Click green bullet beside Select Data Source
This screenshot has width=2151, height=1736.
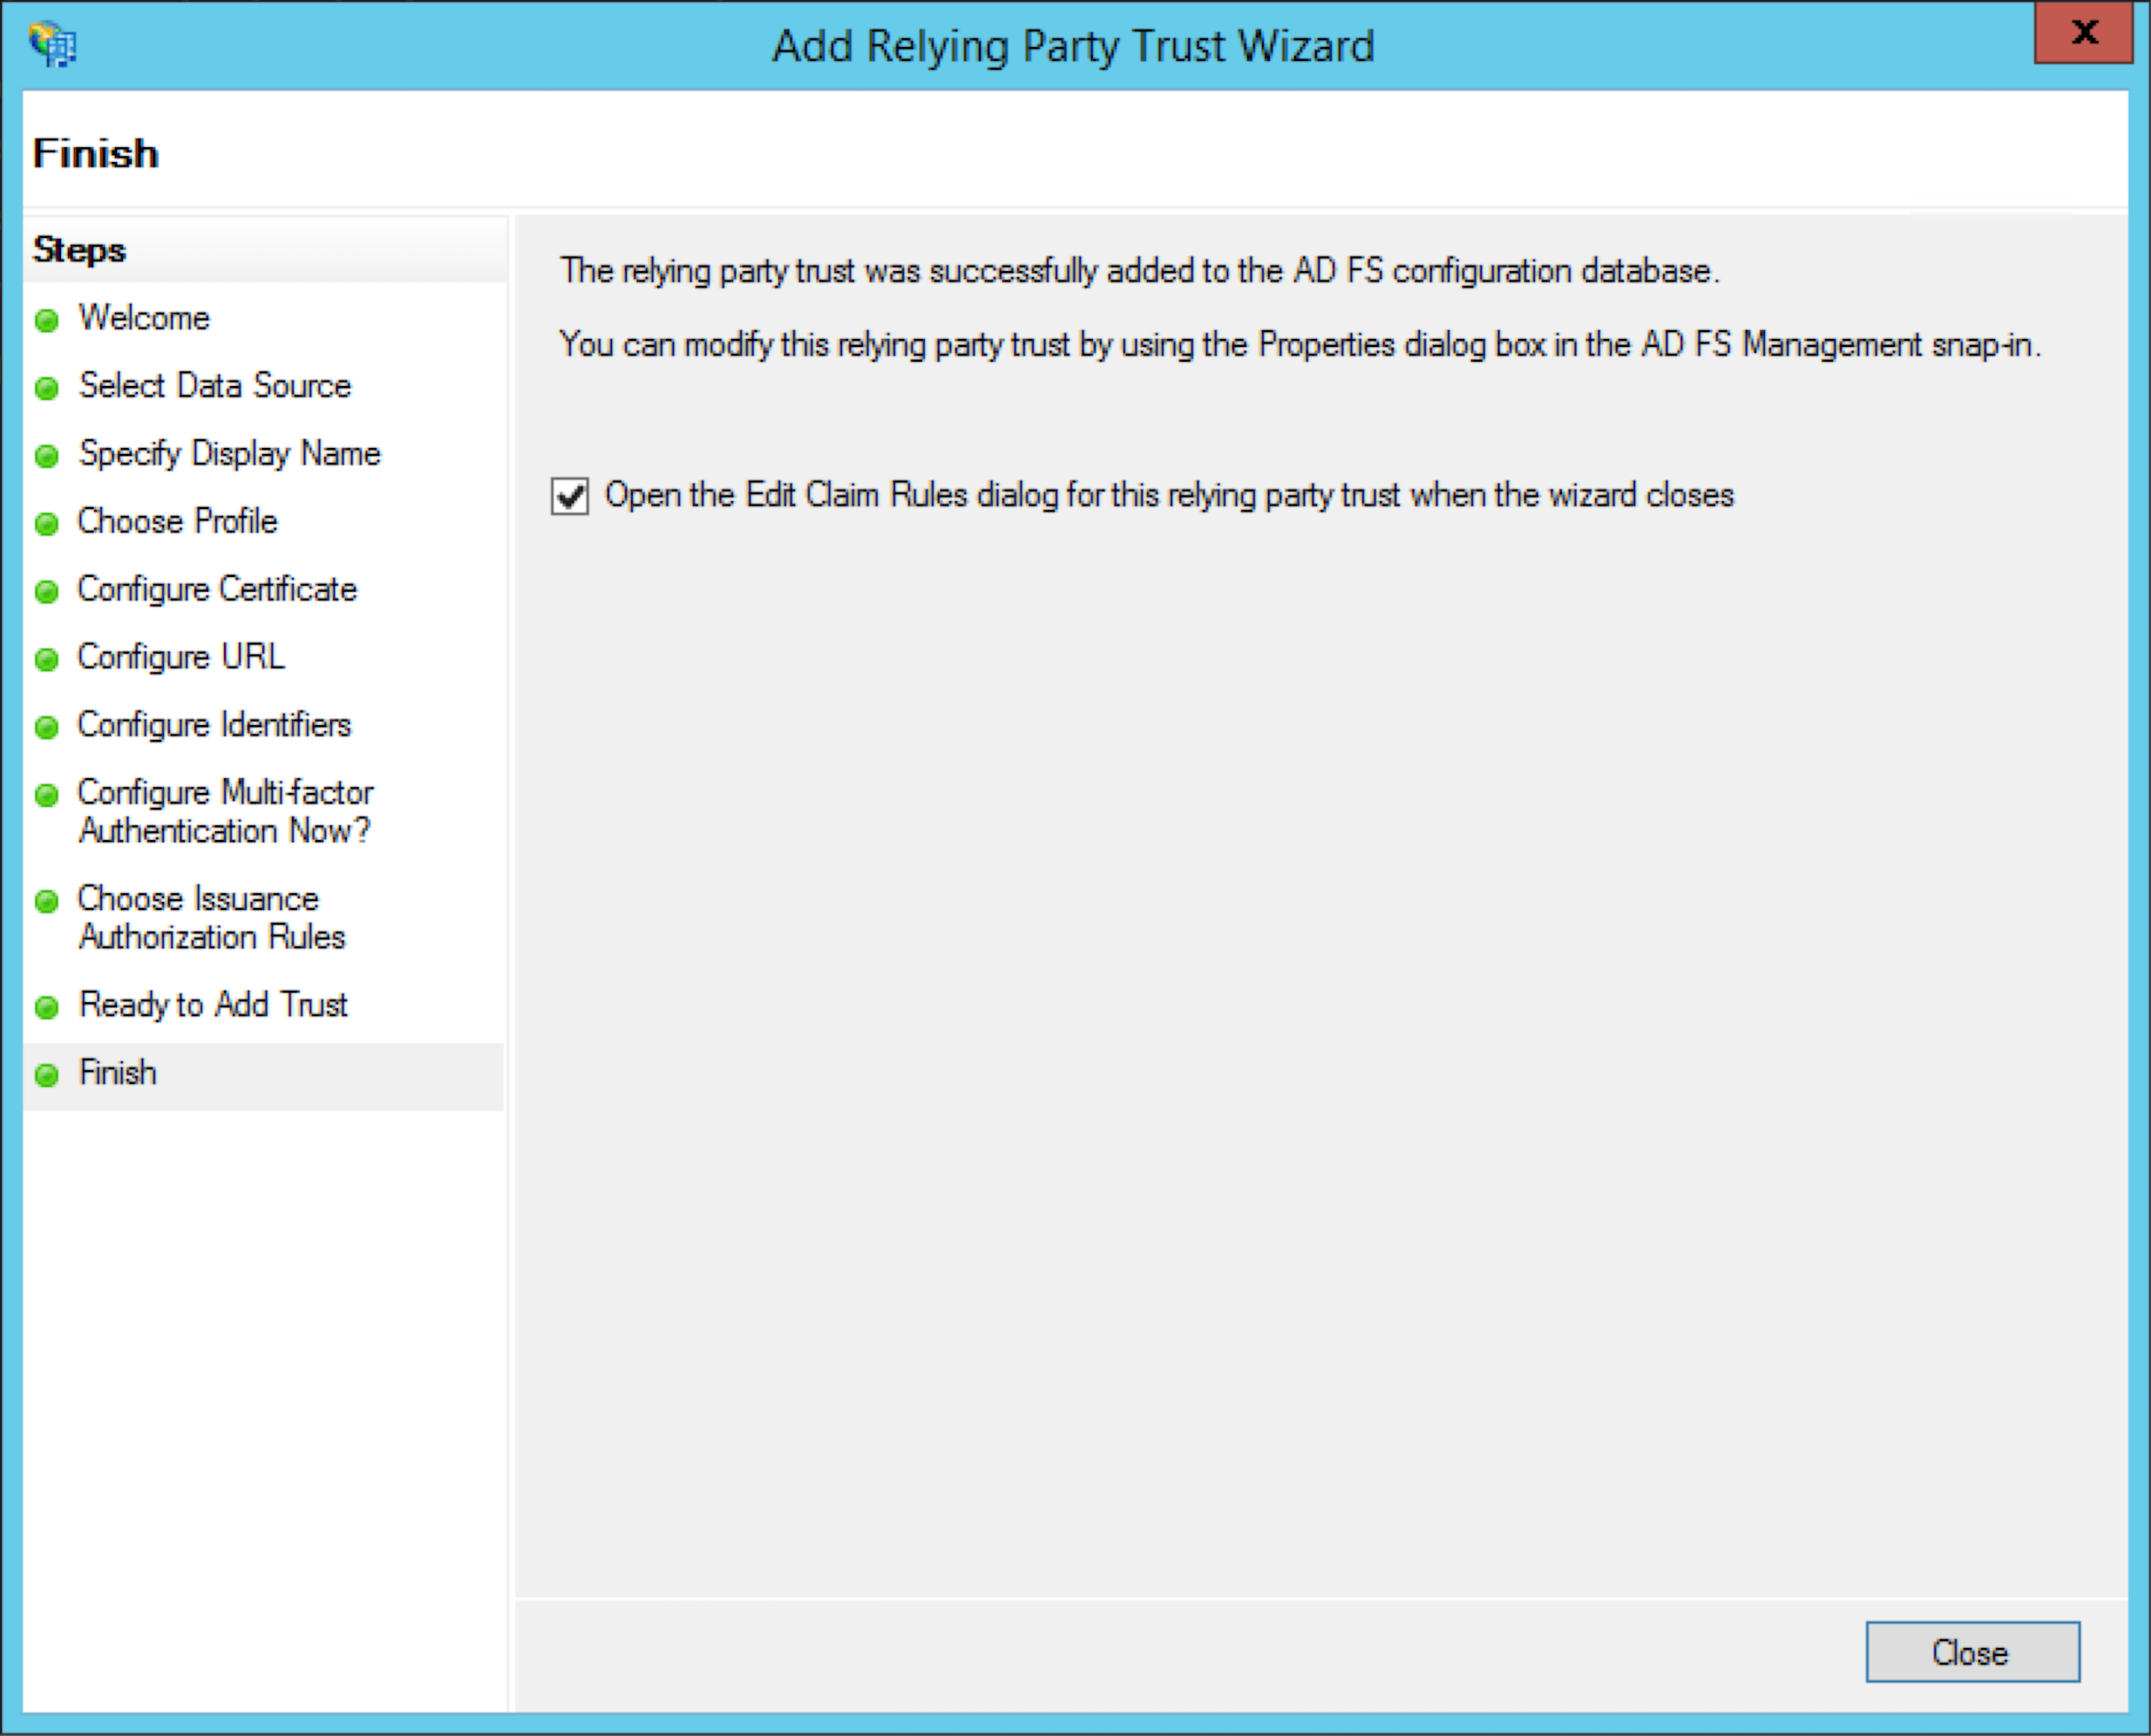(x=46, y=388)
